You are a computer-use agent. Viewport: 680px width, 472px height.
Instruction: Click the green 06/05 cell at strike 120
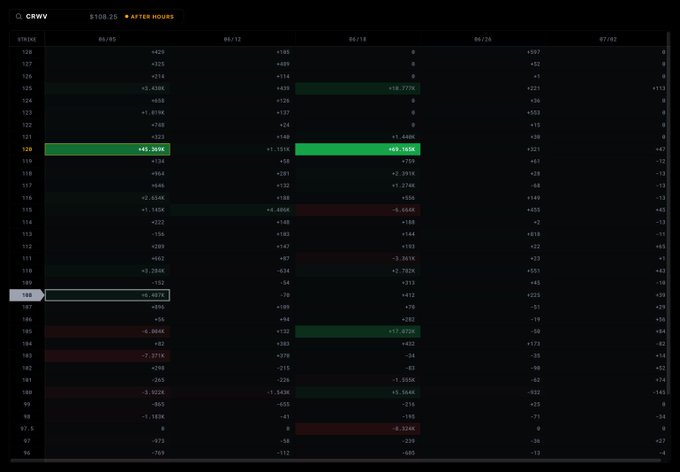(108, 149)
